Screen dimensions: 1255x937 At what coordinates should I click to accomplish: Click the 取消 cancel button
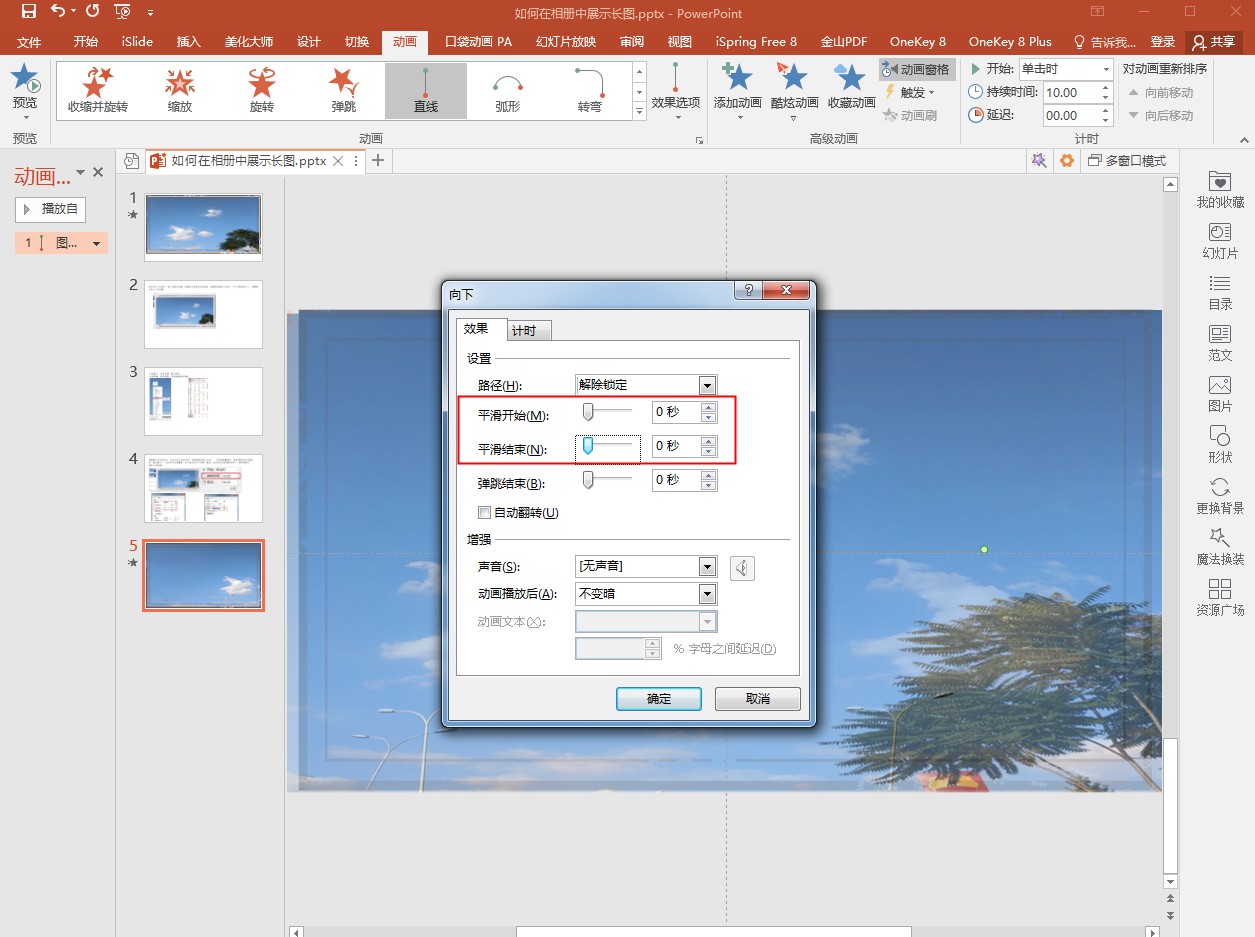[x=758, y=699]
